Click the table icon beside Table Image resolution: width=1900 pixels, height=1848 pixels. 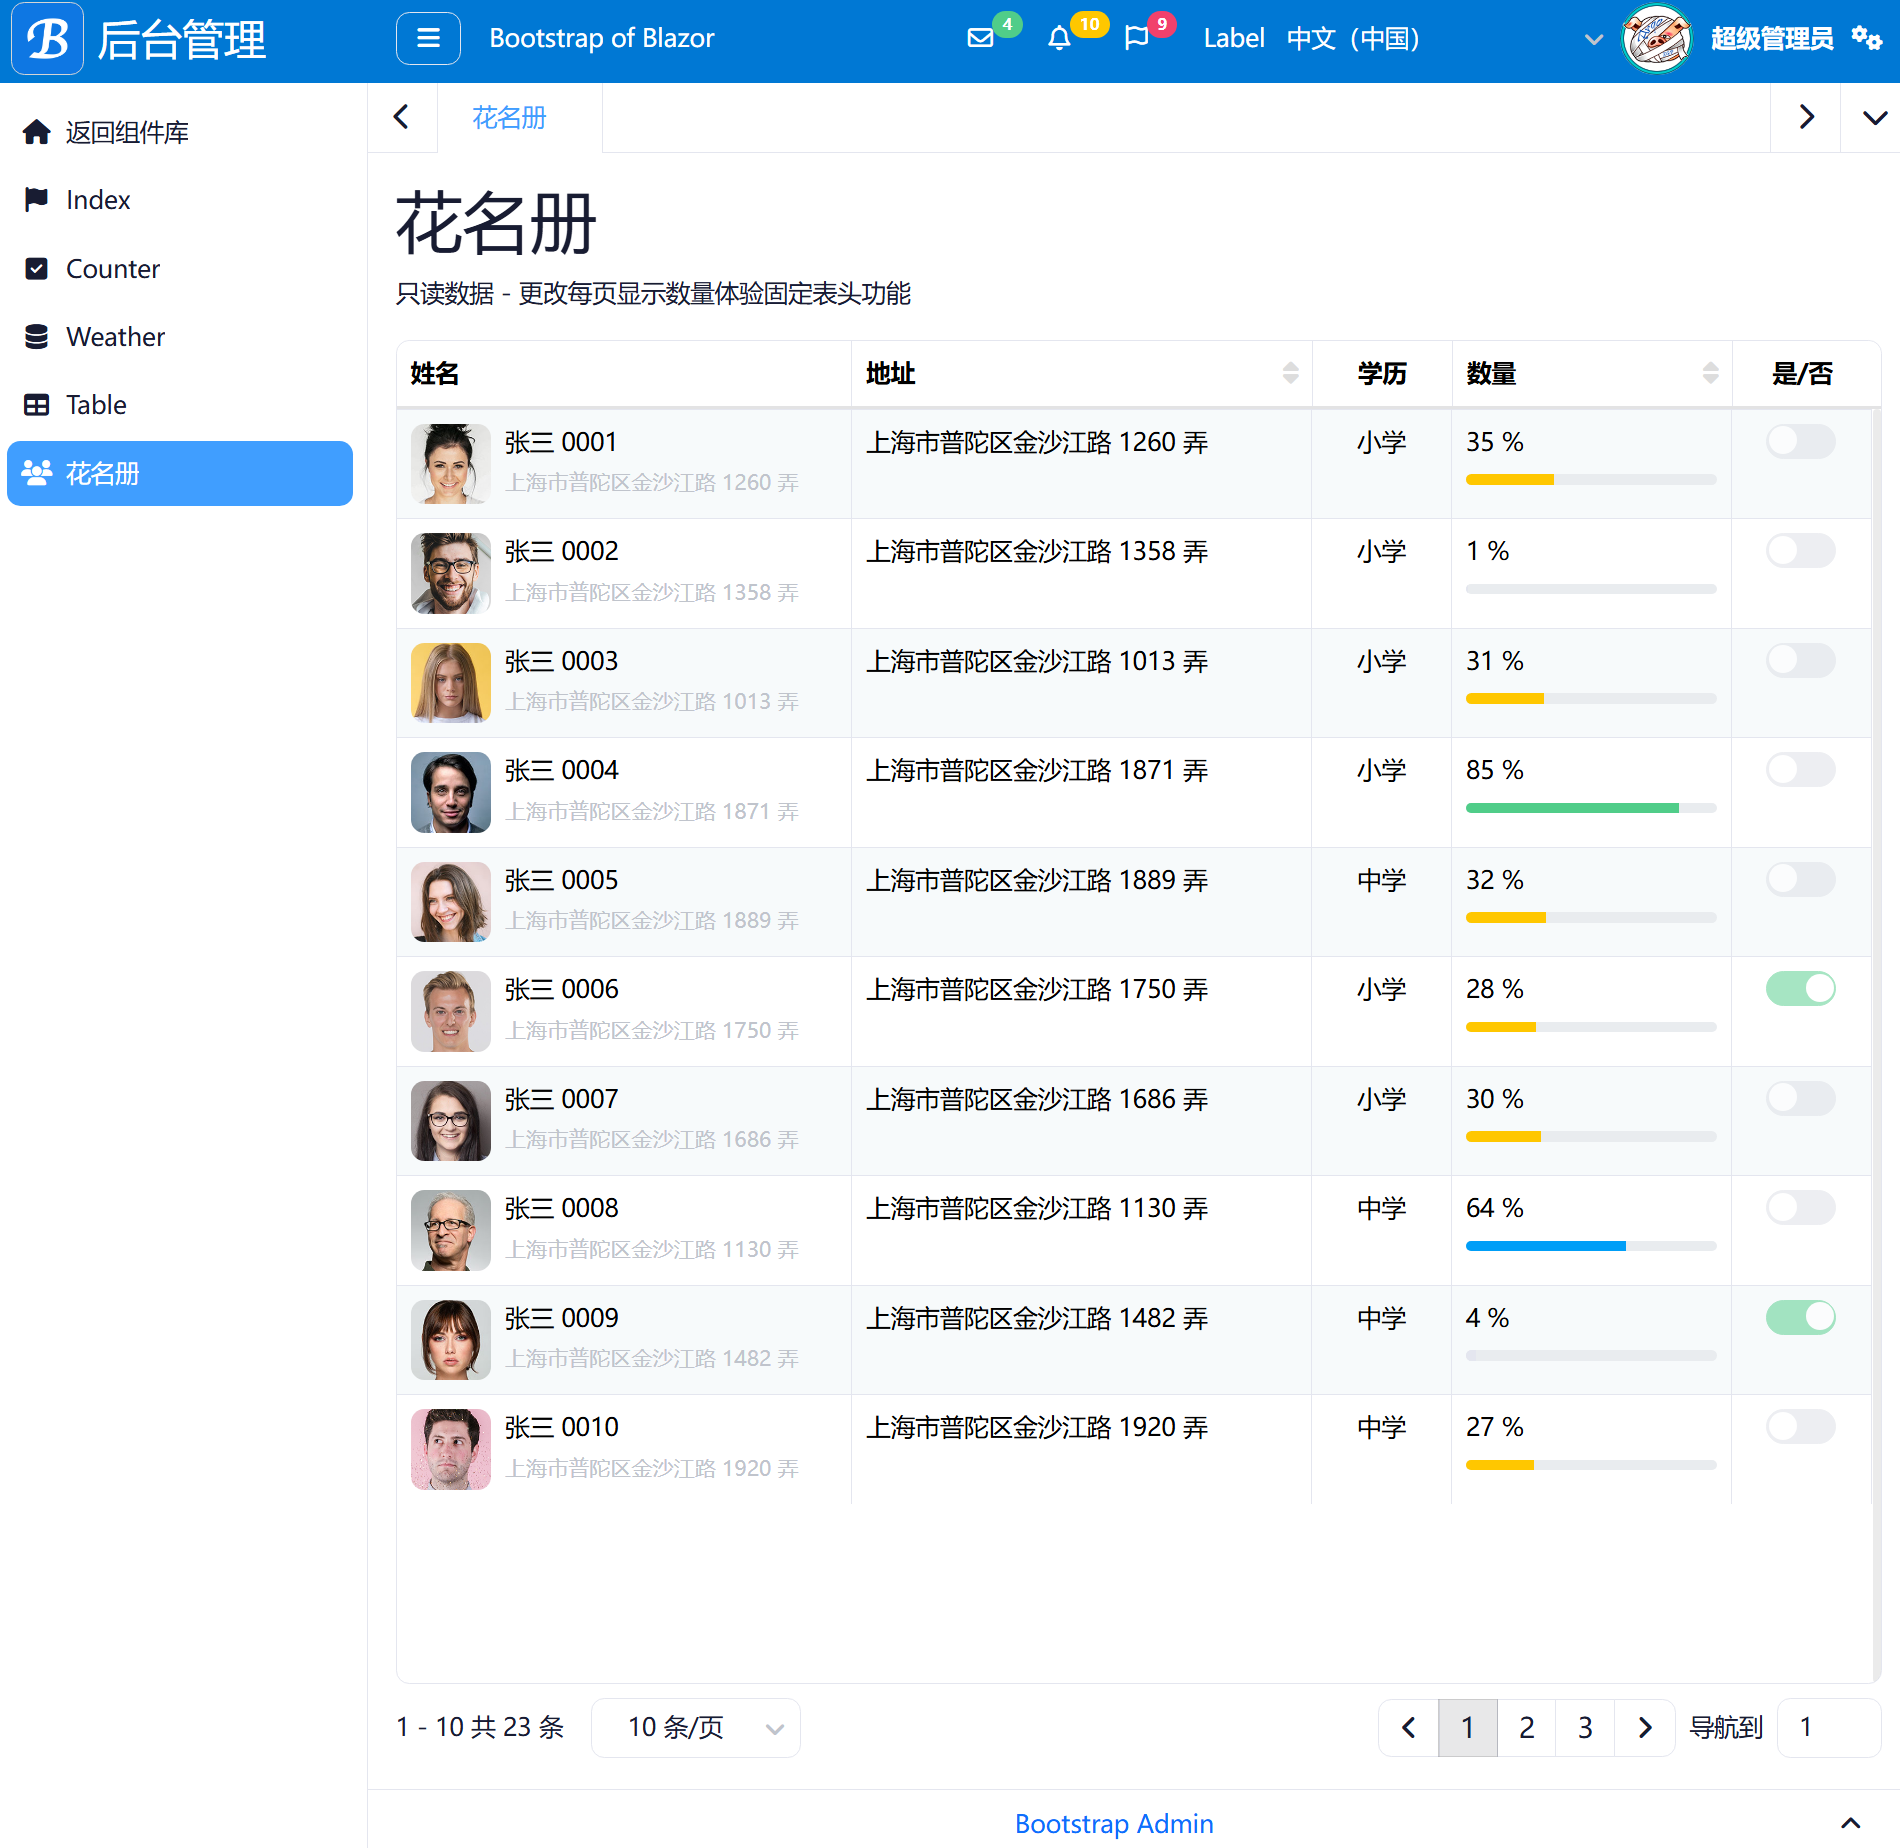click(x=37, y=404)
